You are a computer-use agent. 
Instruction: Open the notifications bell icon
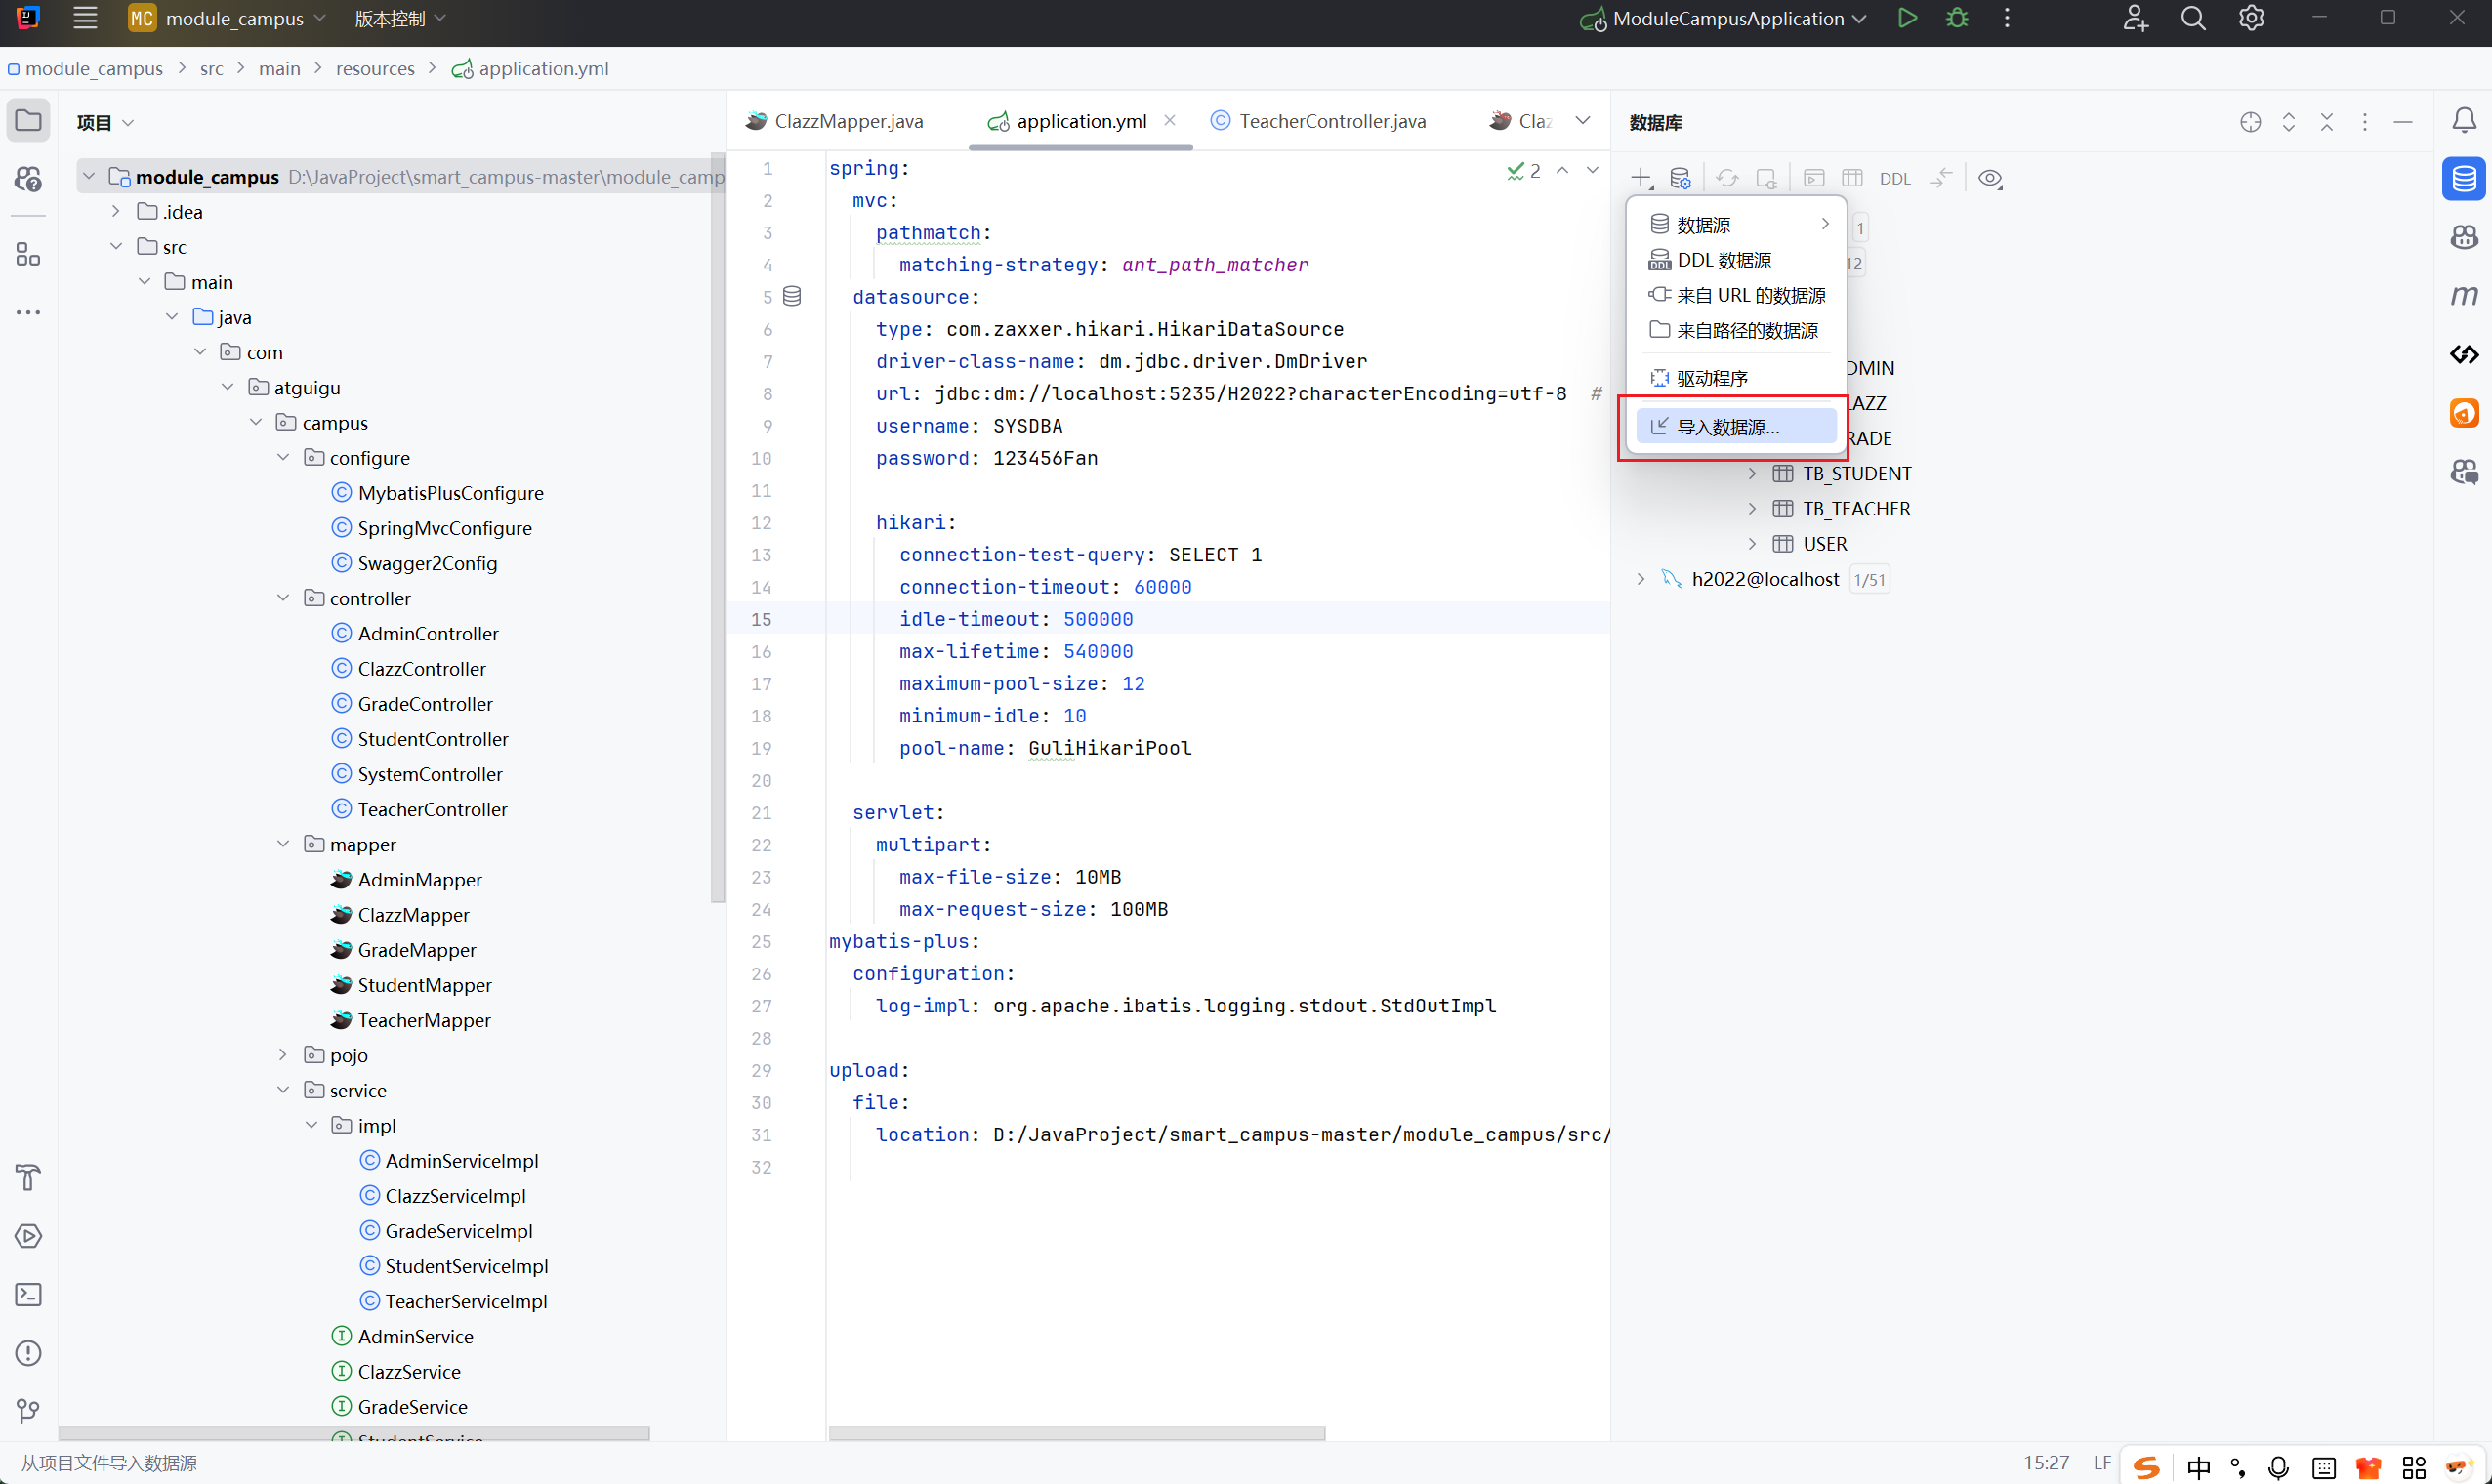click(x=2464, y=121)
